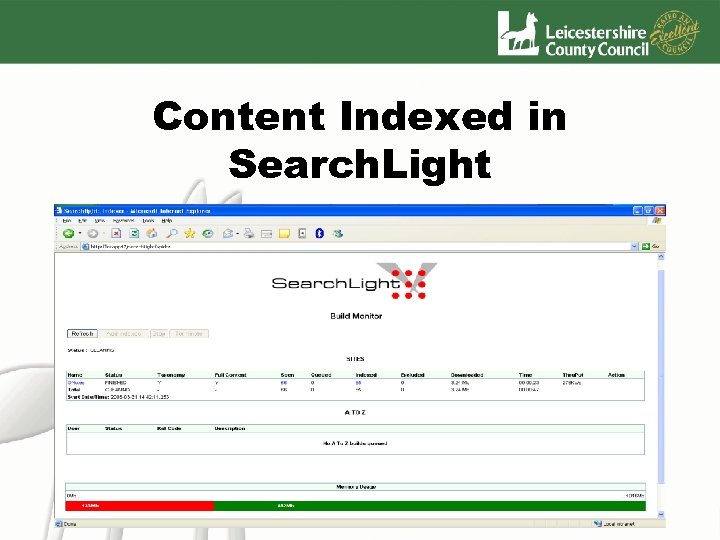Viewport: 720px width, 540px height.
Task: Click the Done page icon in status bar
Action: [59, 523]
